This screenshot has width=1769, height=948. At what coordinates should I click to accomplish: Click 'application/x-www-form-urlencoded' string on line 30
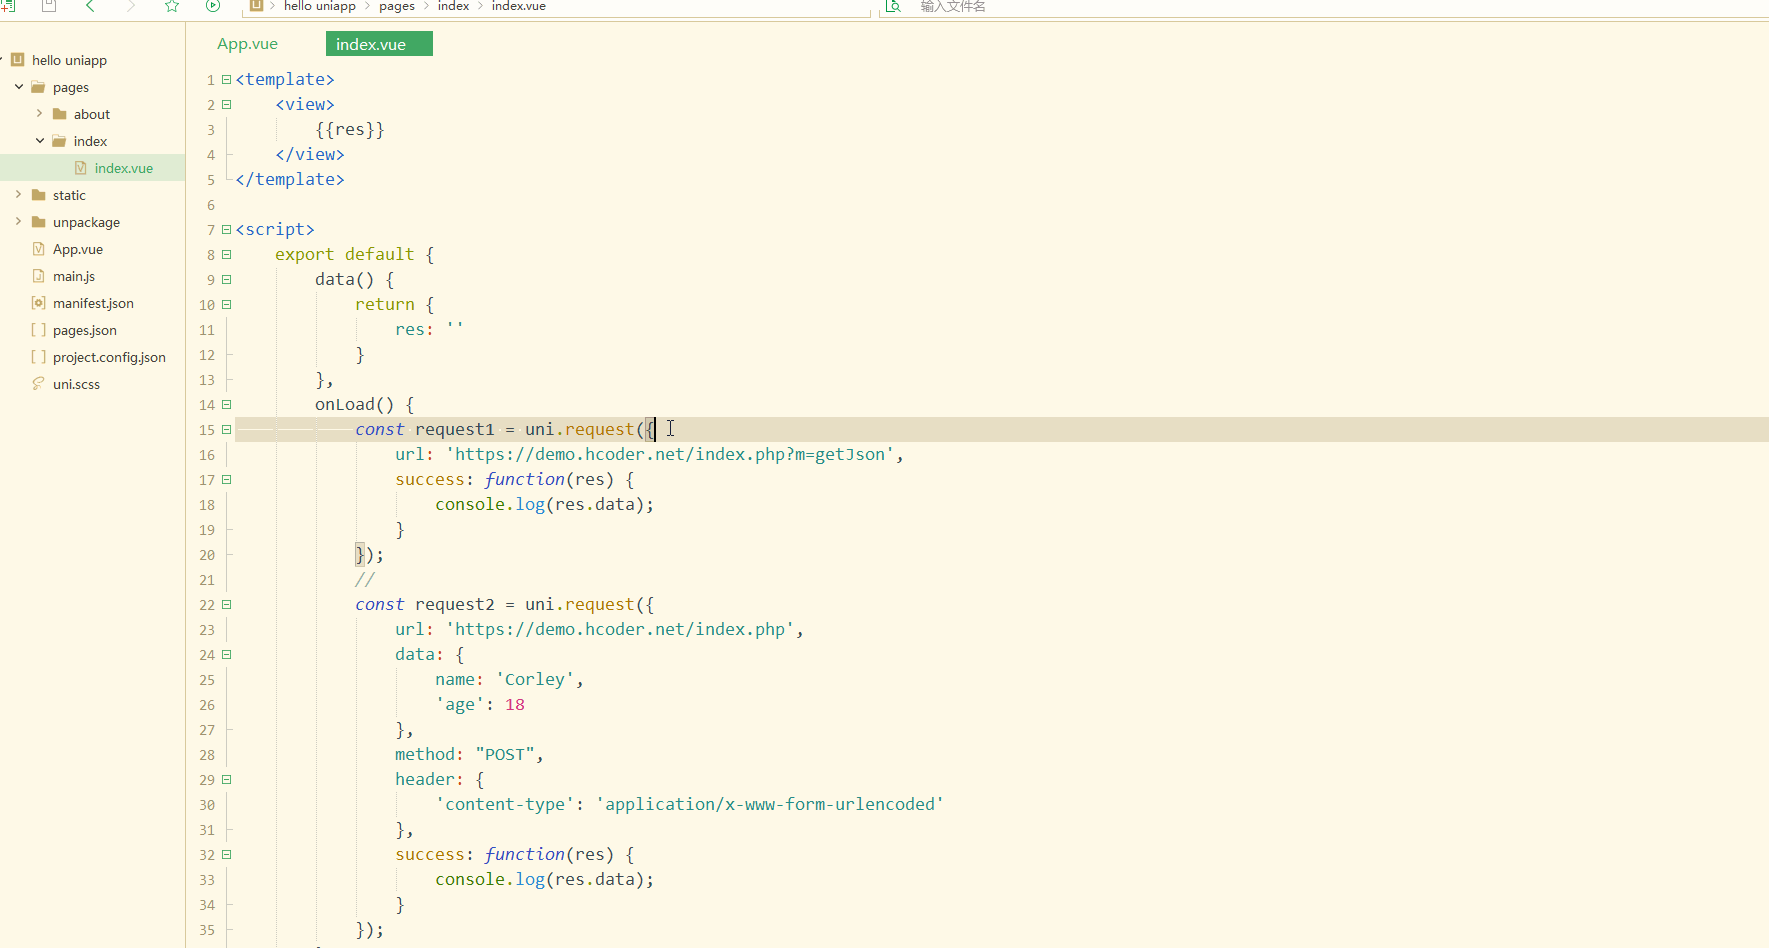coord(770,805)
